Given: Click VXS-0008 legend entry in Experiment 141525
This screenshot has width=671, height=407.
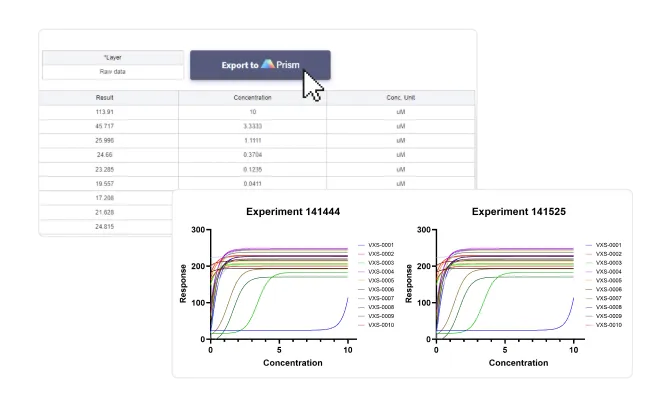Looking at the screenshot, I should point(604,307).
